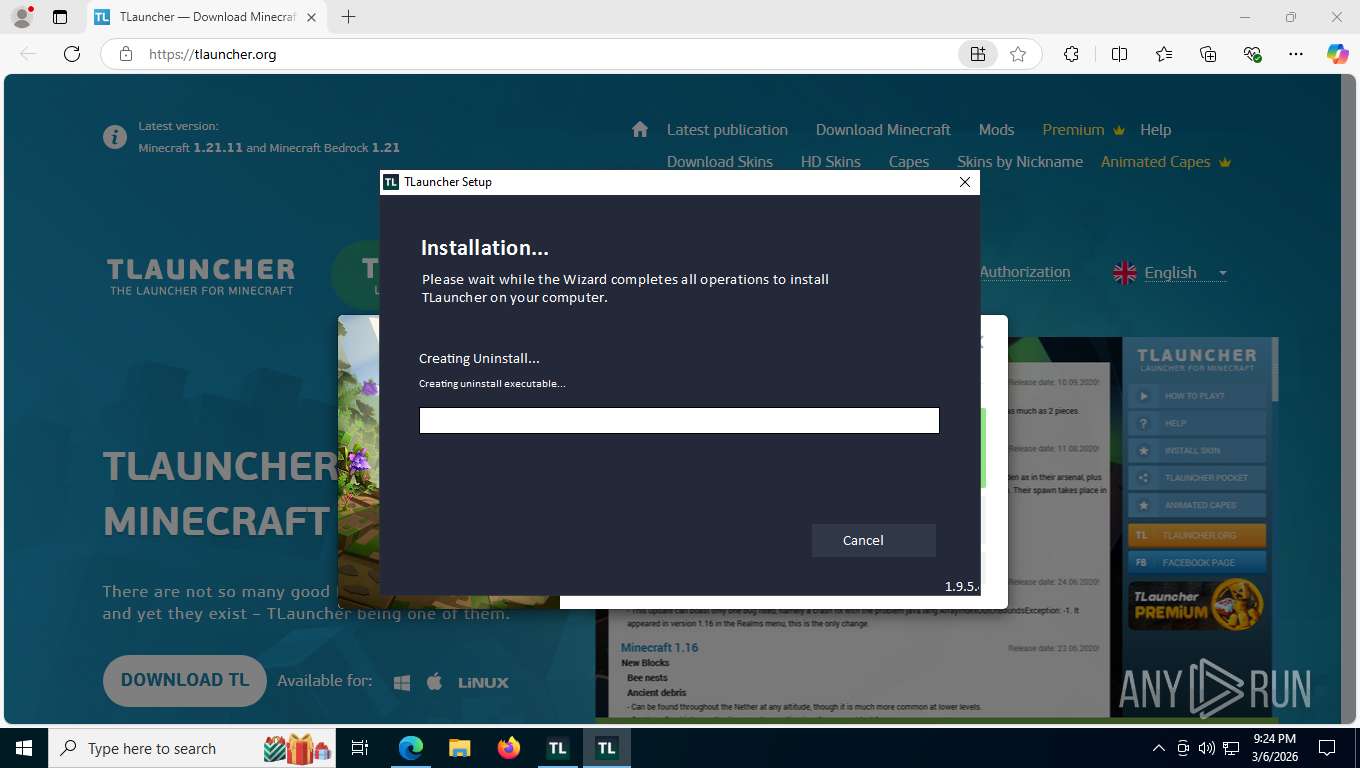Open Latest publication menu item
This screenshot has height=768, width=1360.
click(x=727, y=130)
